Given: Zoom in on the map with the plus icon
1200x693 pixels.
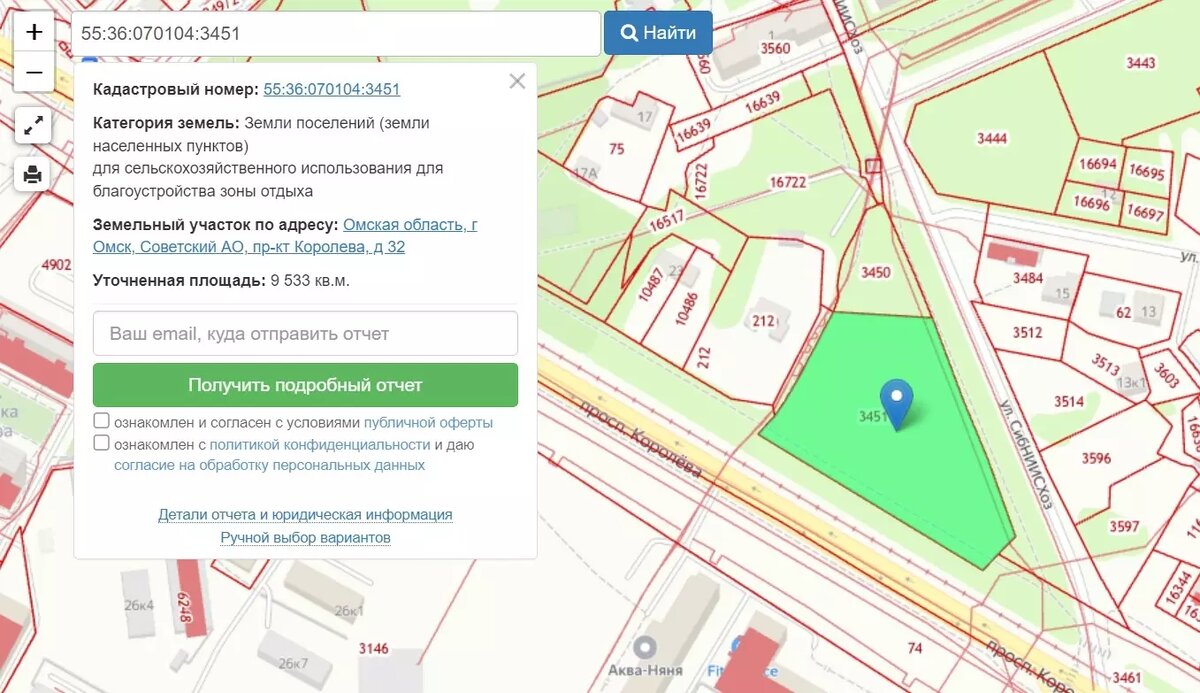Looking at the screenshot, I should [33, 30].
